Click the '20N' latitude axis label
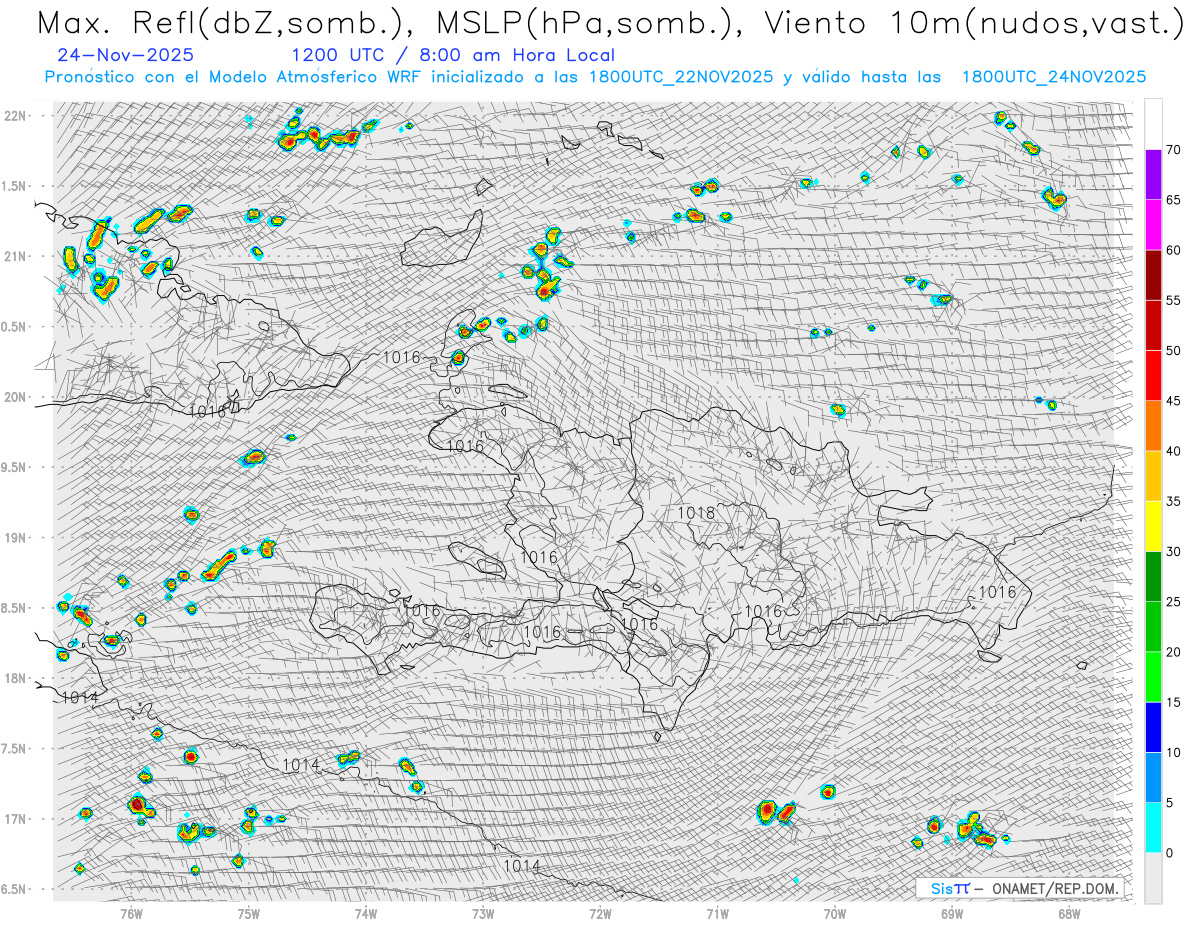Screen dimensions: 1200x927 16,397
